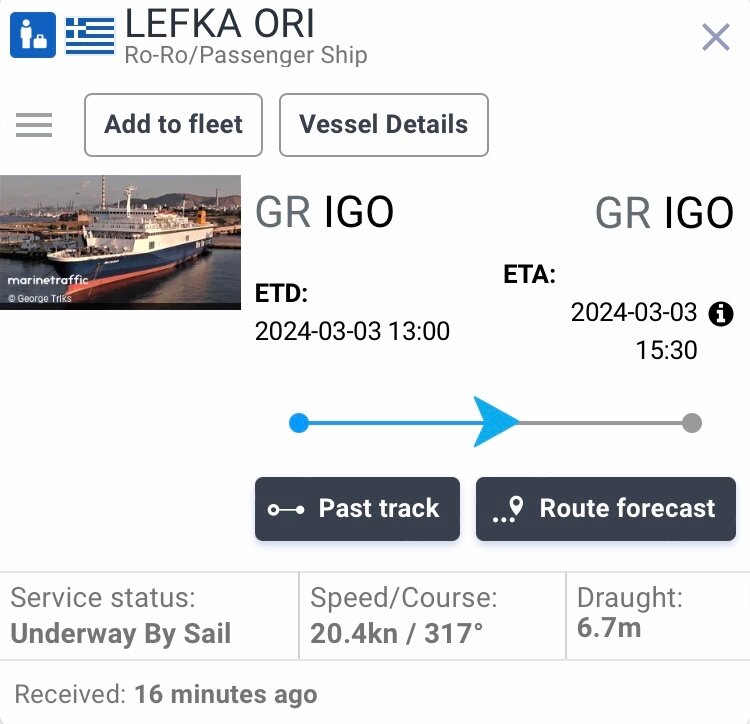Click the Underway By Sail status
This screenshot has height=724, width=750.
121,634
